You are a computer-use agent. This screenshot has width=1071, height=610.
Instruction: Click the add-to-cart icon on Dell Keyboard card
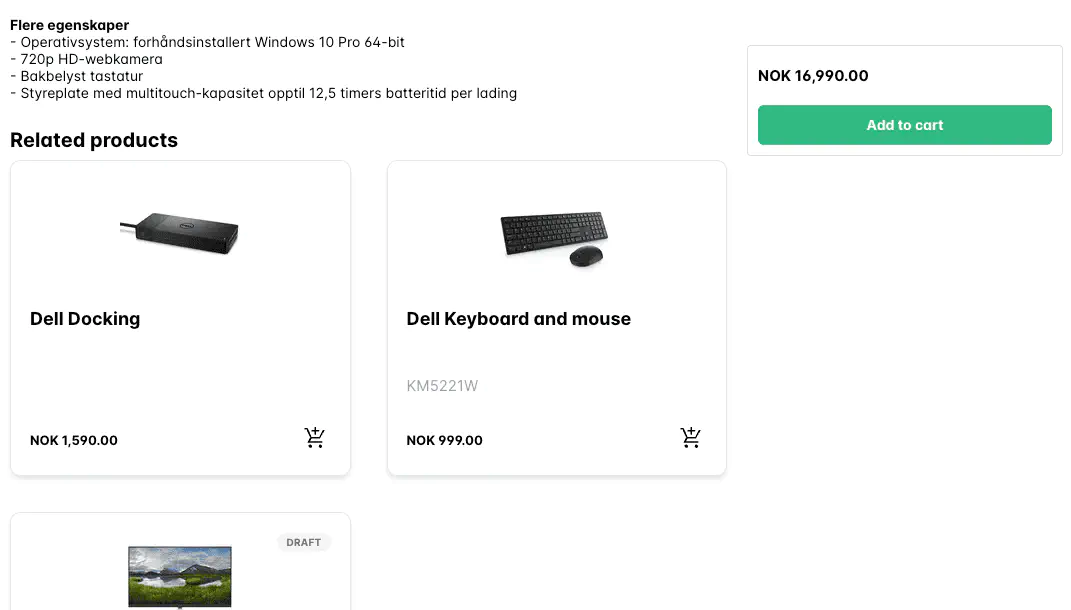click(x=690, y=437)
